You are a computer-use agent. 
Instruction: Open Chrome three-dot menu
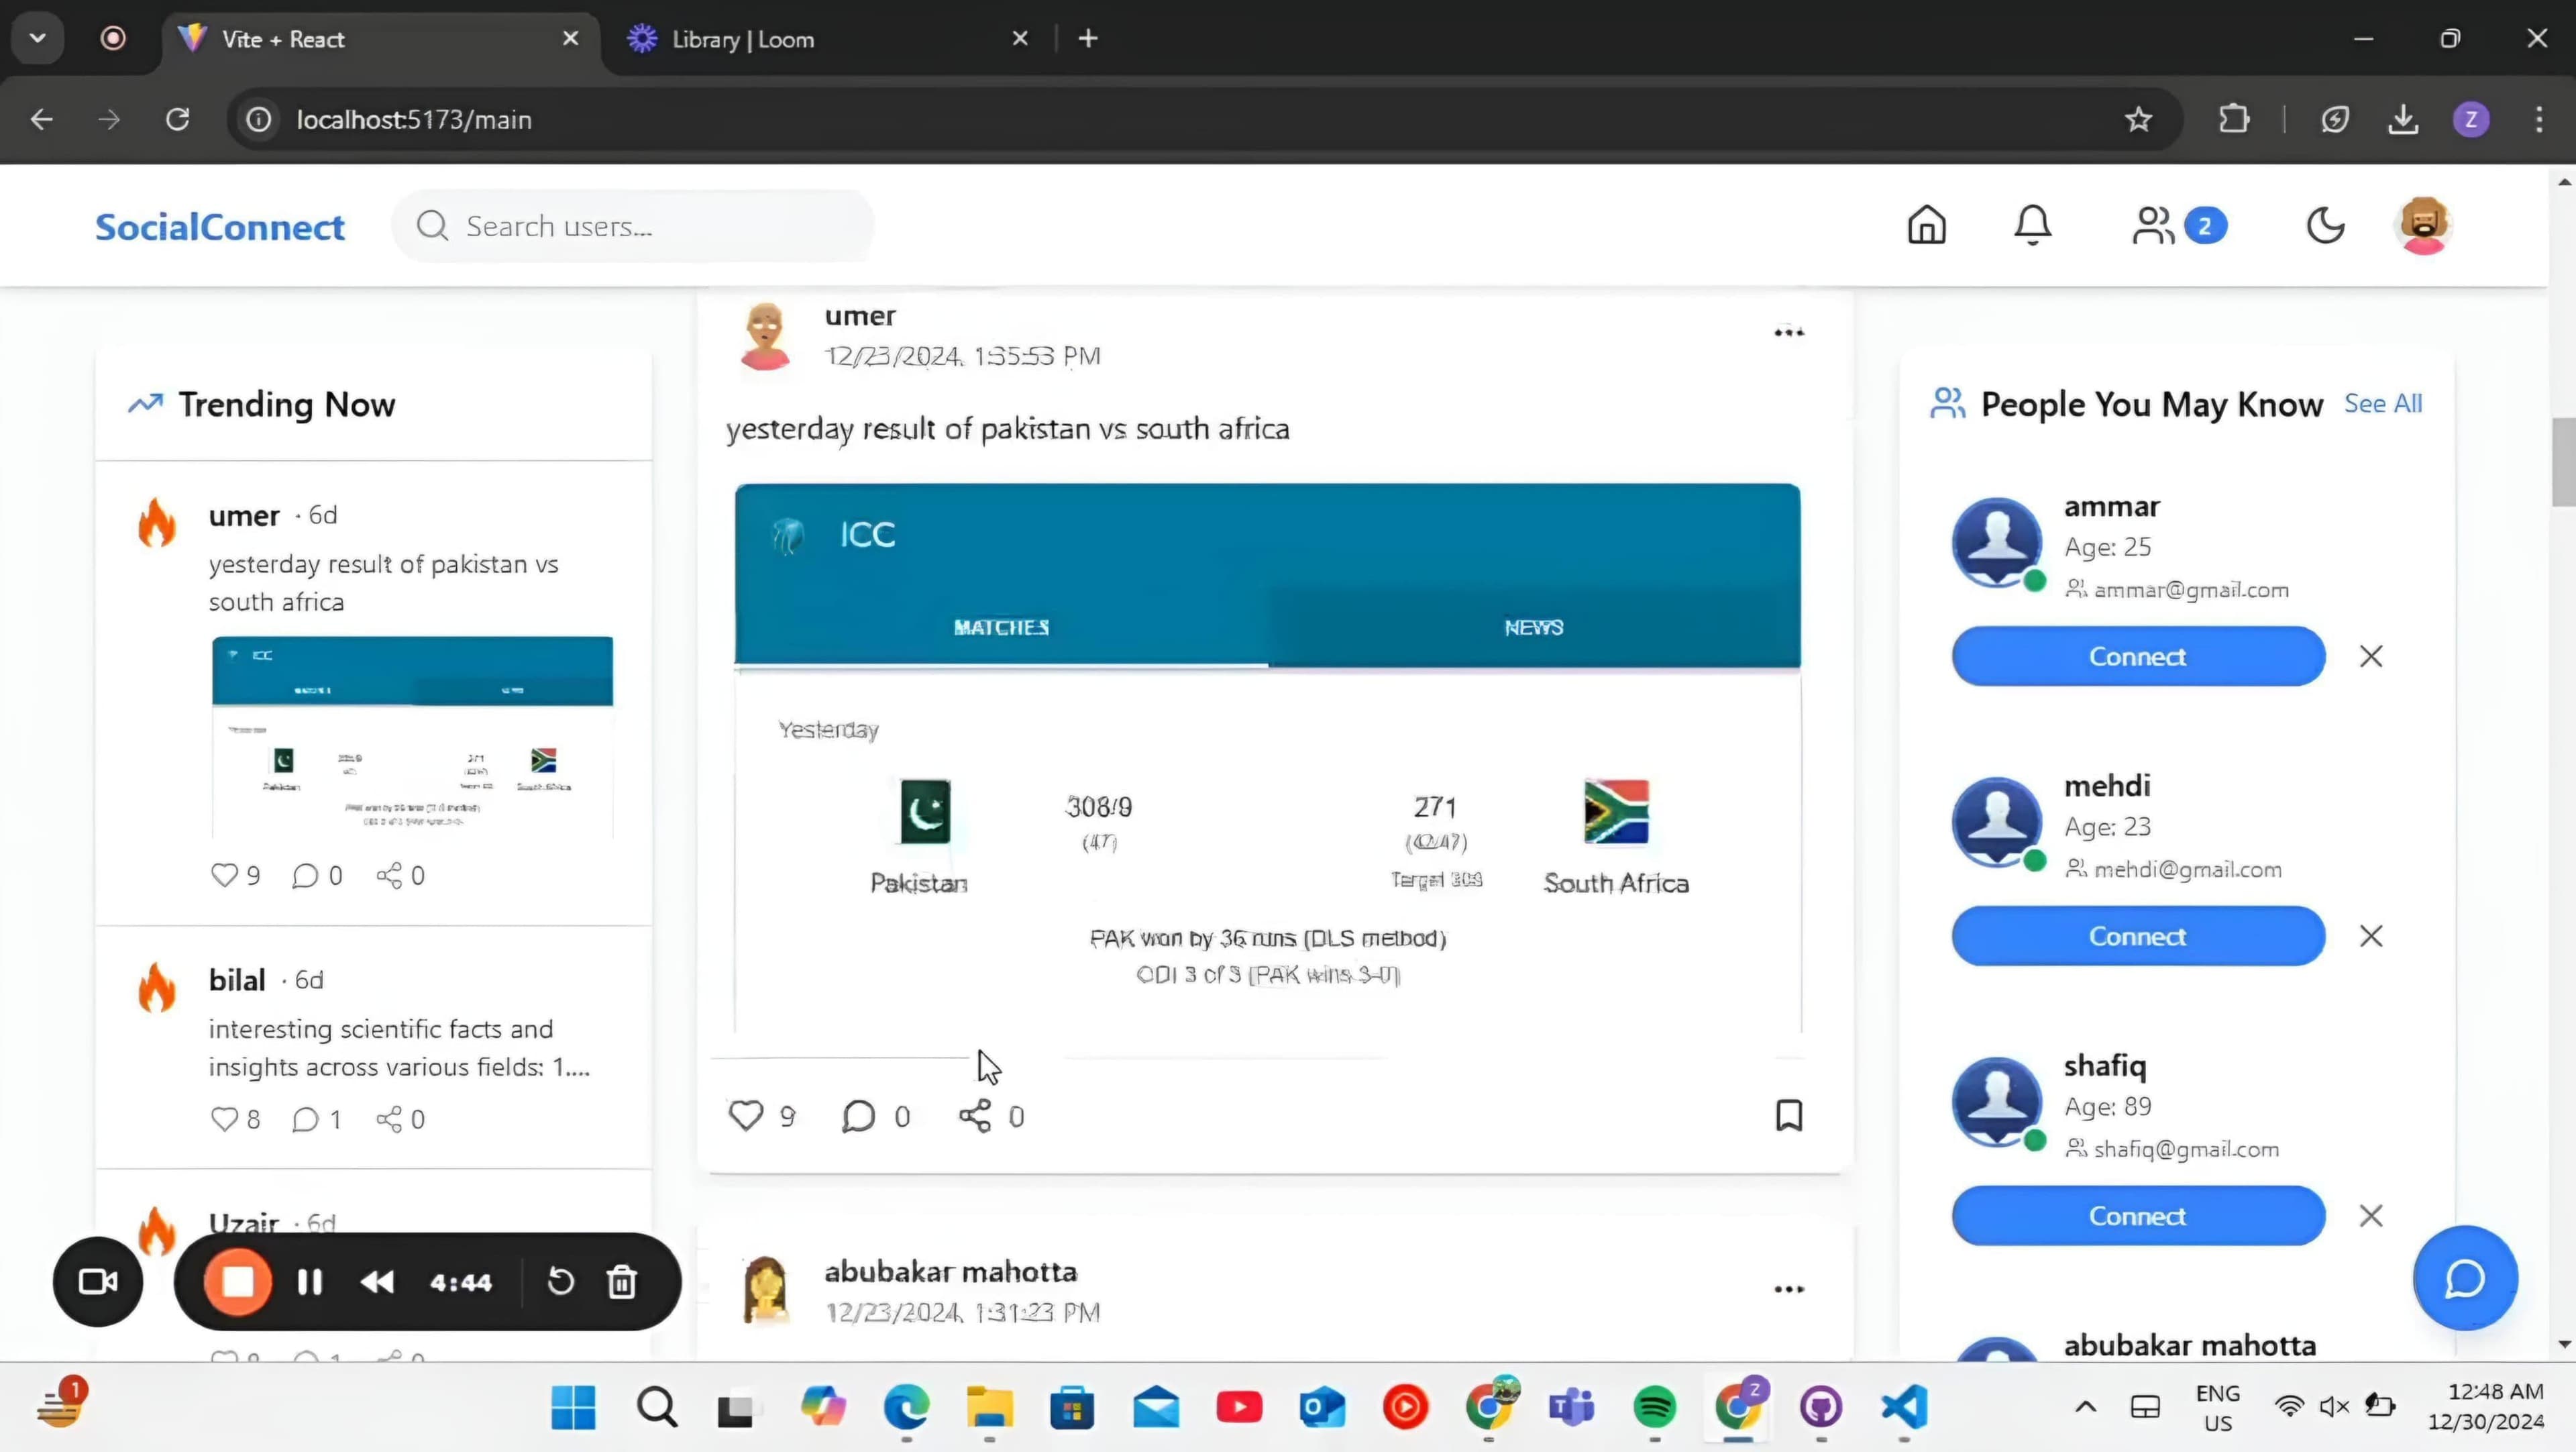(x=2539, y=120)
